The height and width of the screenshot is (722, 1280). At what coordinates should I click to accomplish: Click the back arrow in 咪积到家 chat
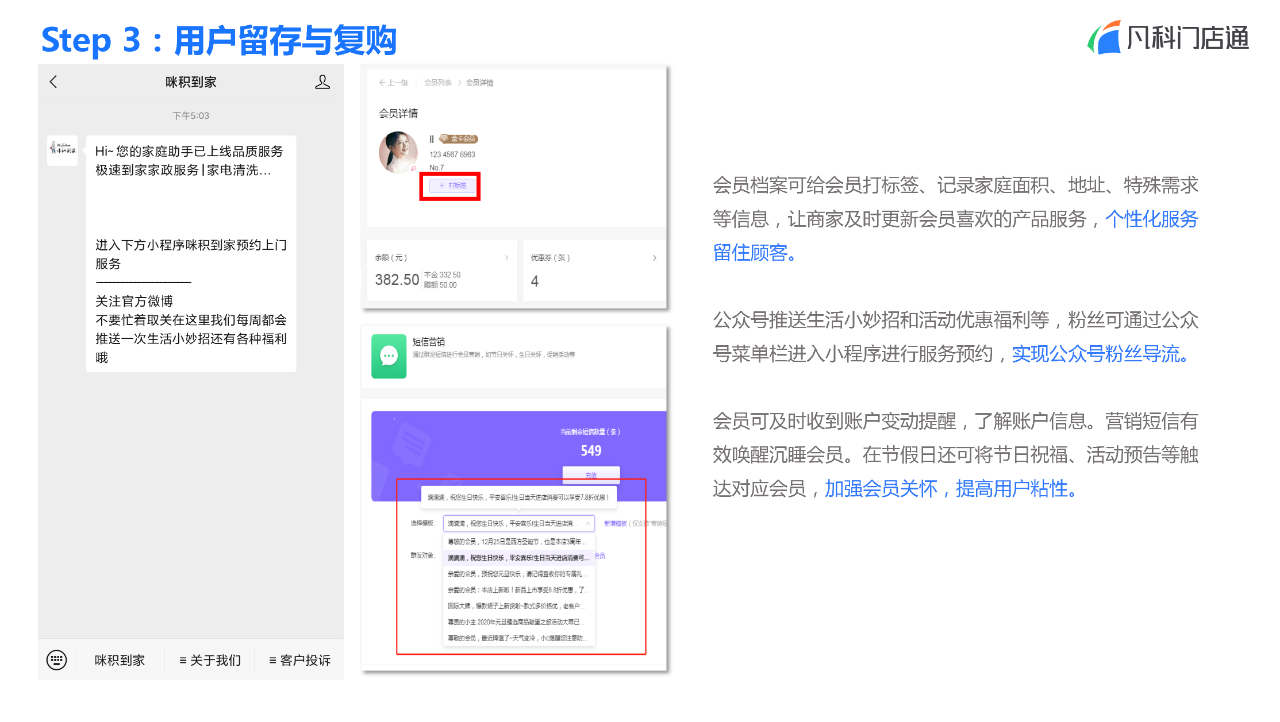[x=52, y=82]
